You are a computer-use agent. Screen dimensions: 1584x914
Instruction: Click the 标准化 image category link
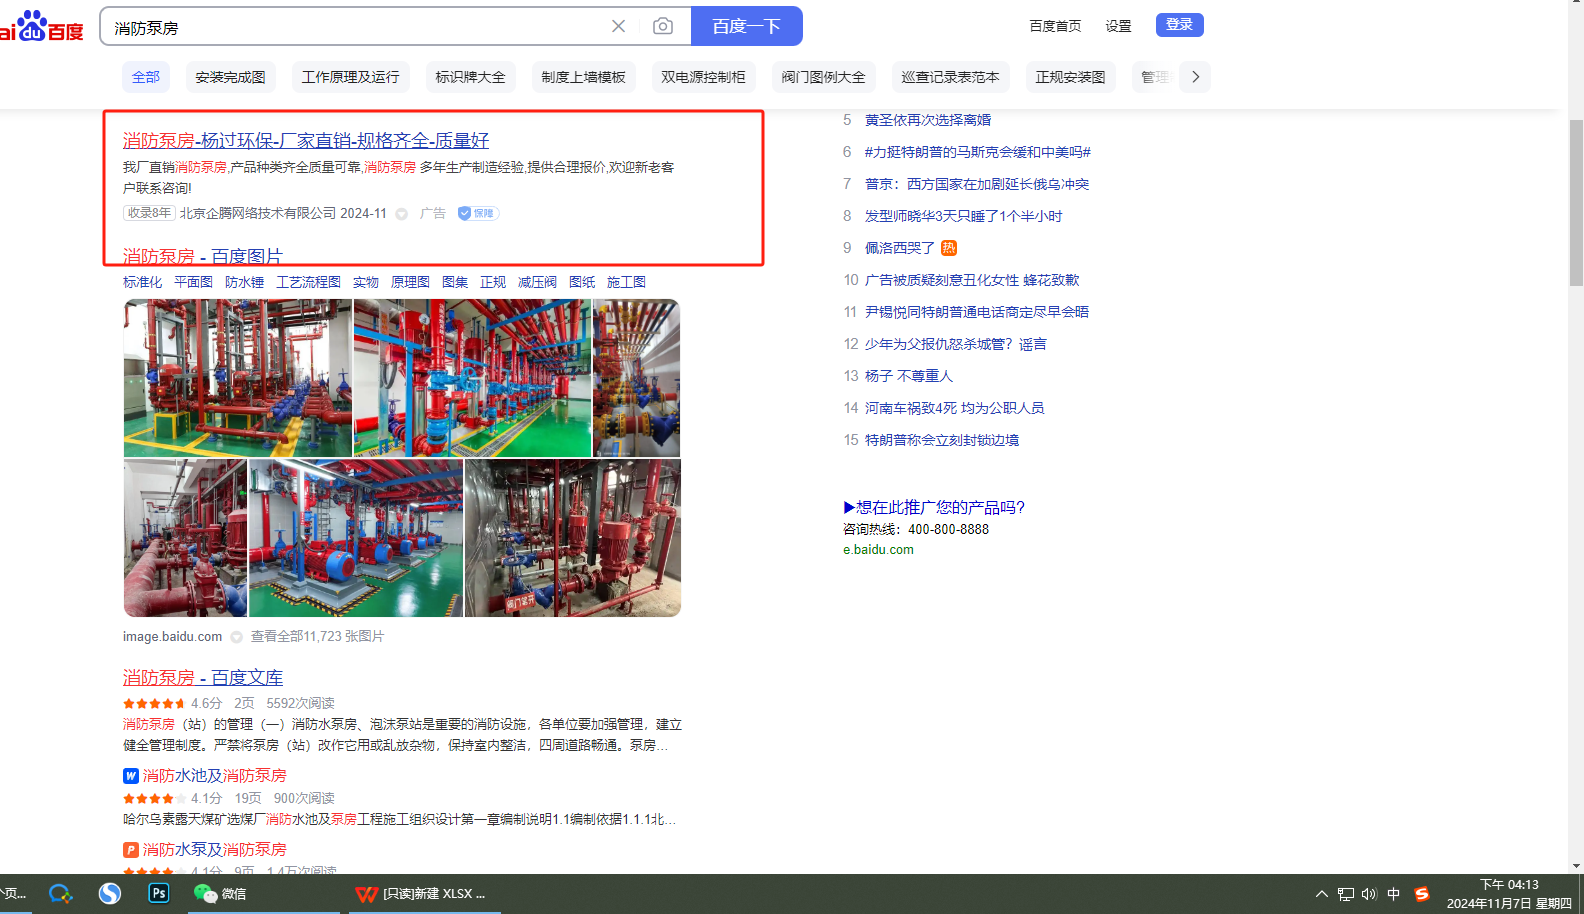click(143, 282)
